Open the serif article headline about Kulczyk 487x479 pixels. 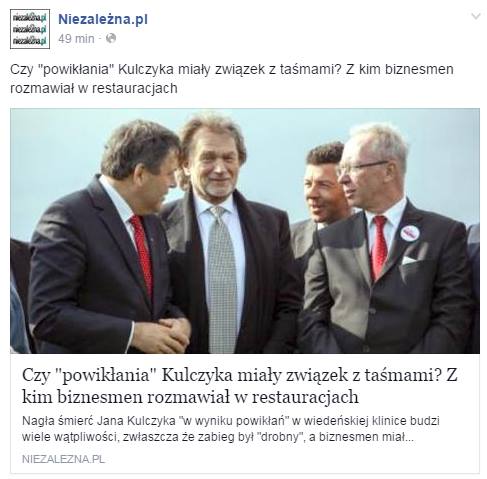[239, 386]
